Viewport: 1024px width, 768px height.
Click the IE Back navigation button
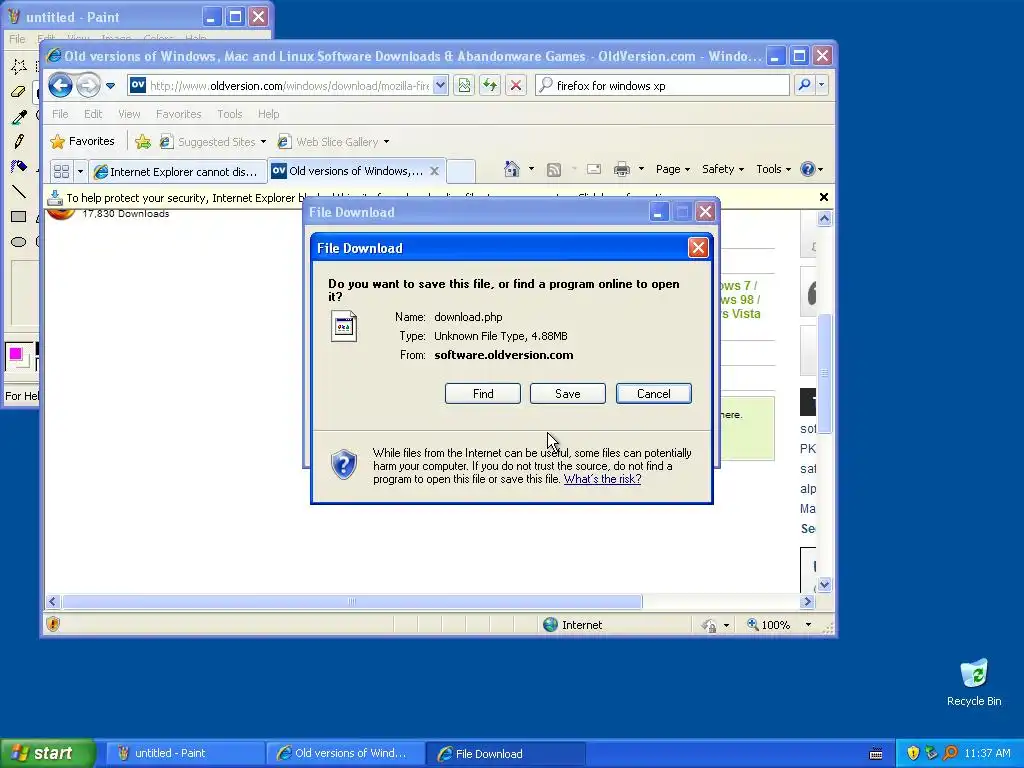pyautogui.click(x=60, y=85)
